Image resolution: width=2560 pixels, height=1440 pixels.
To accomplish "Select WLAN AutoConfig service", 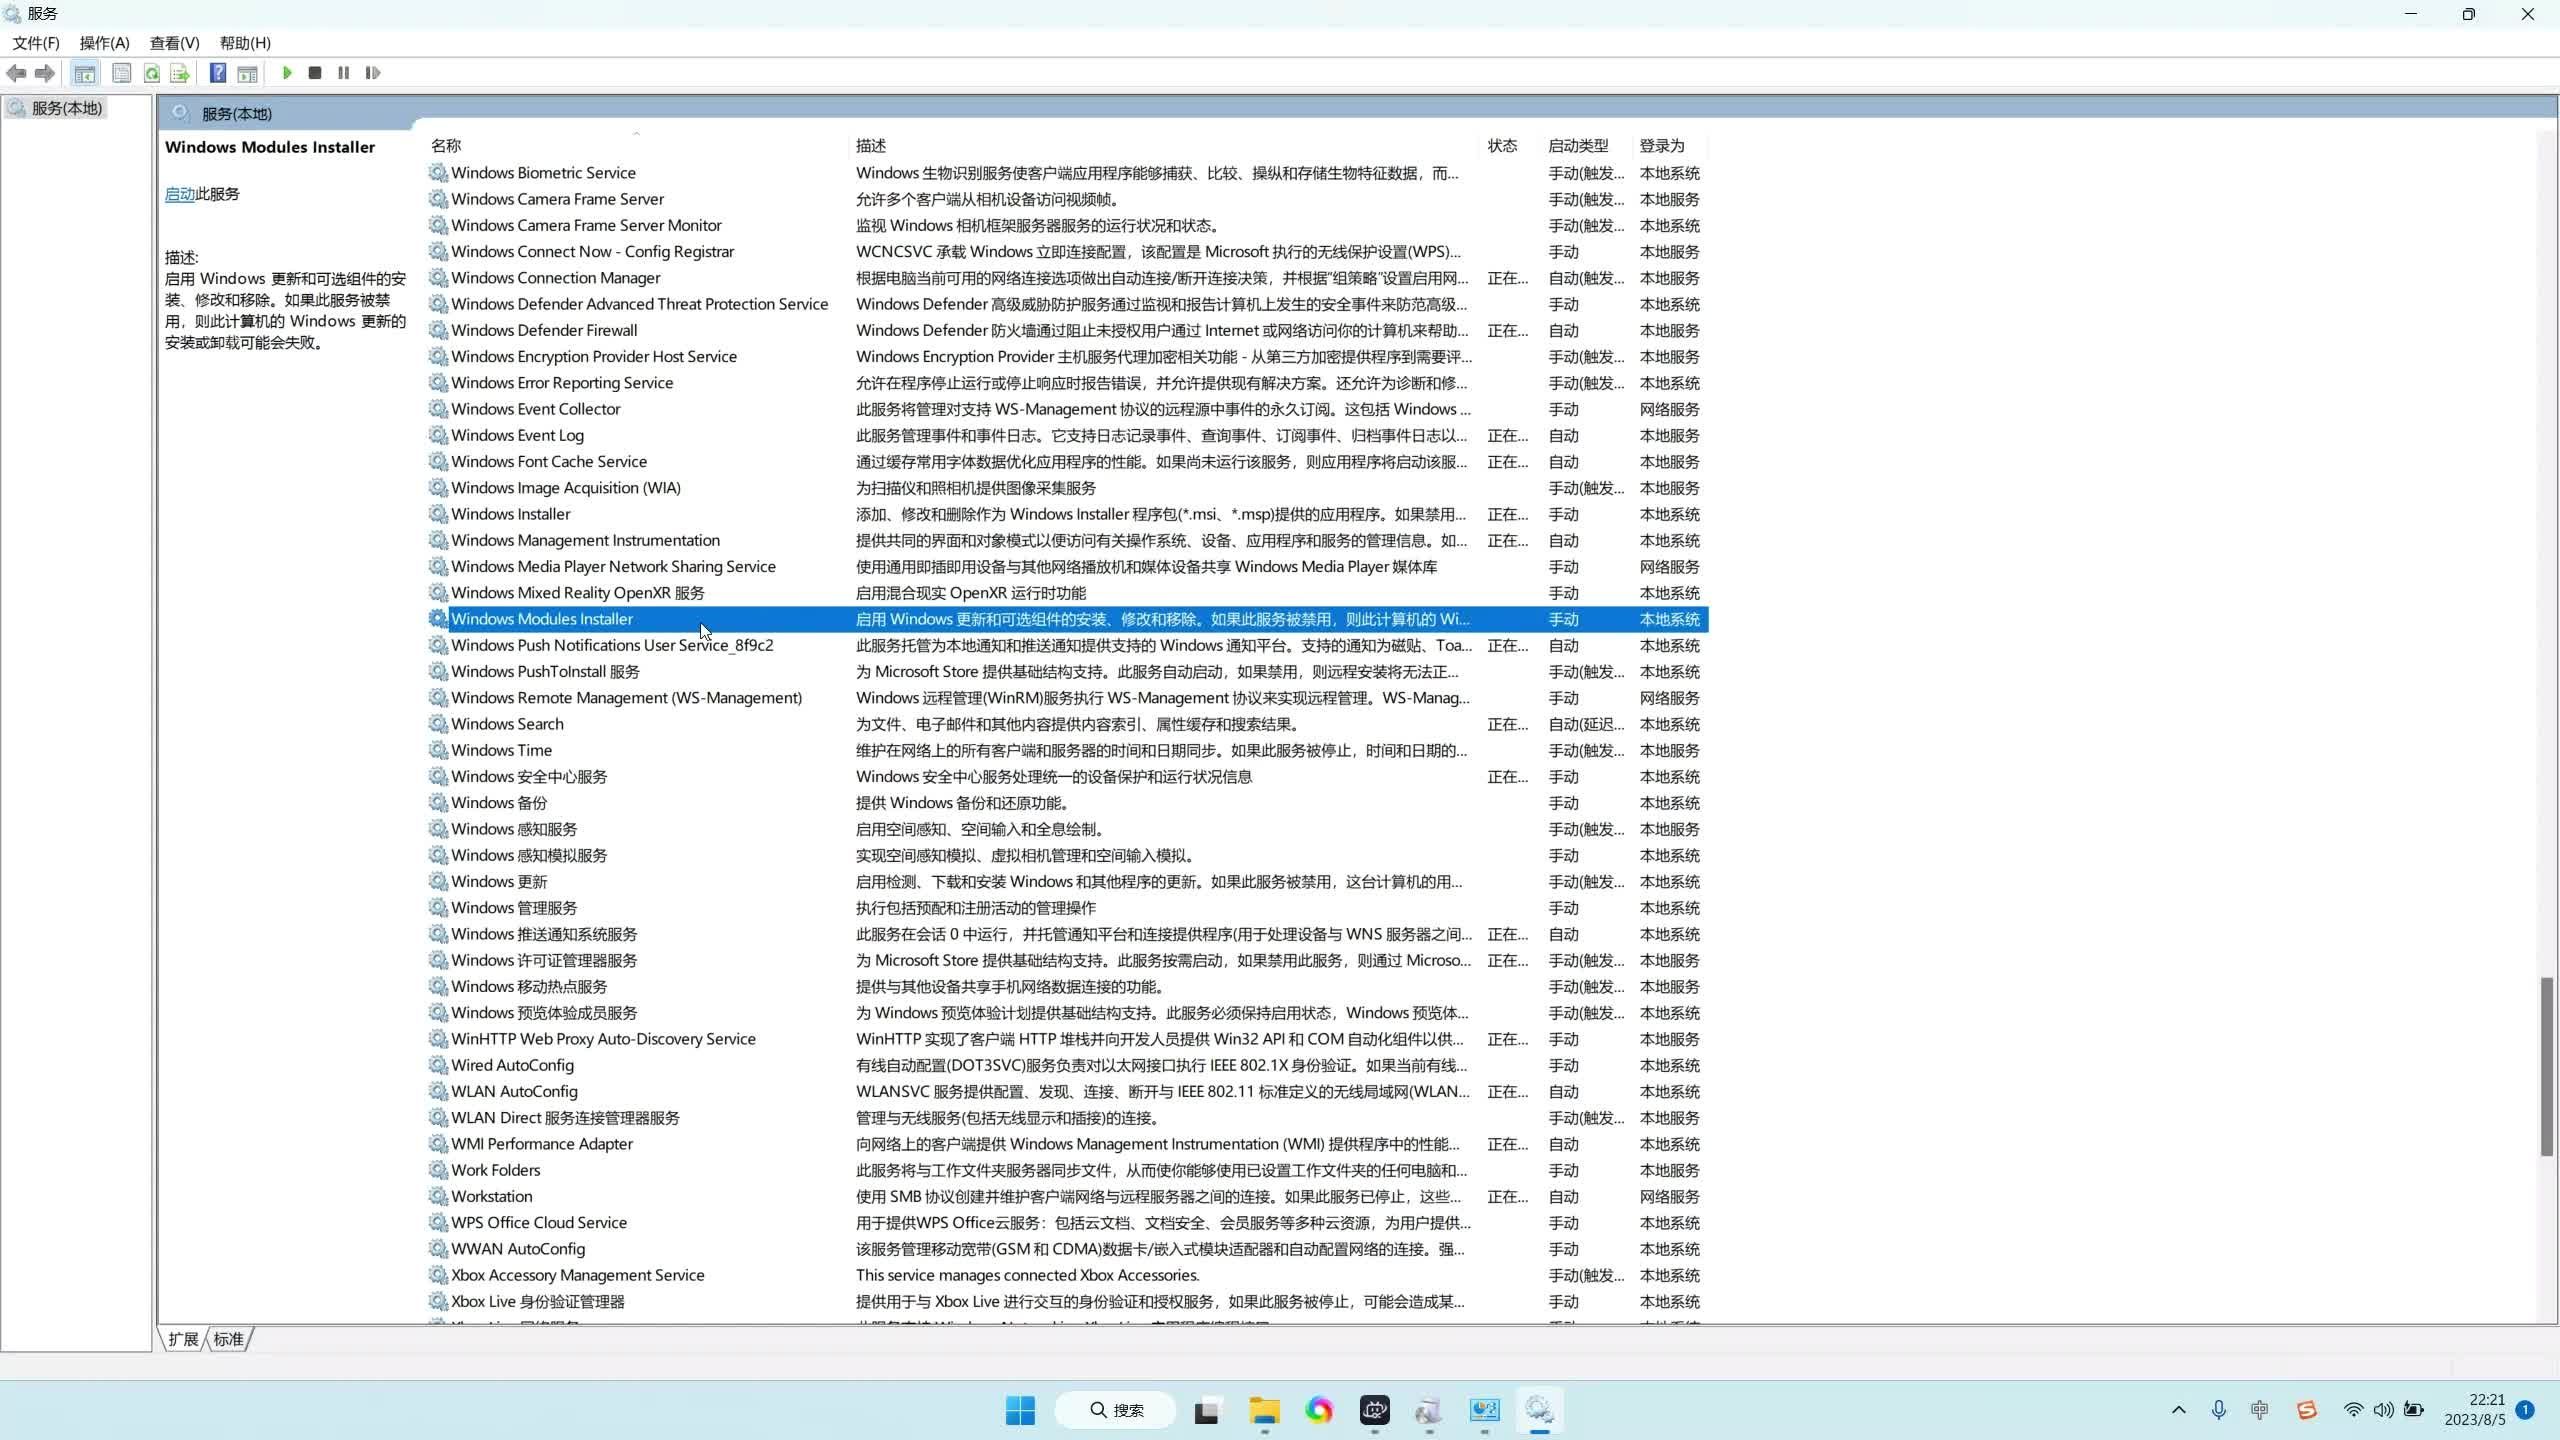I will (1068, 1092).
